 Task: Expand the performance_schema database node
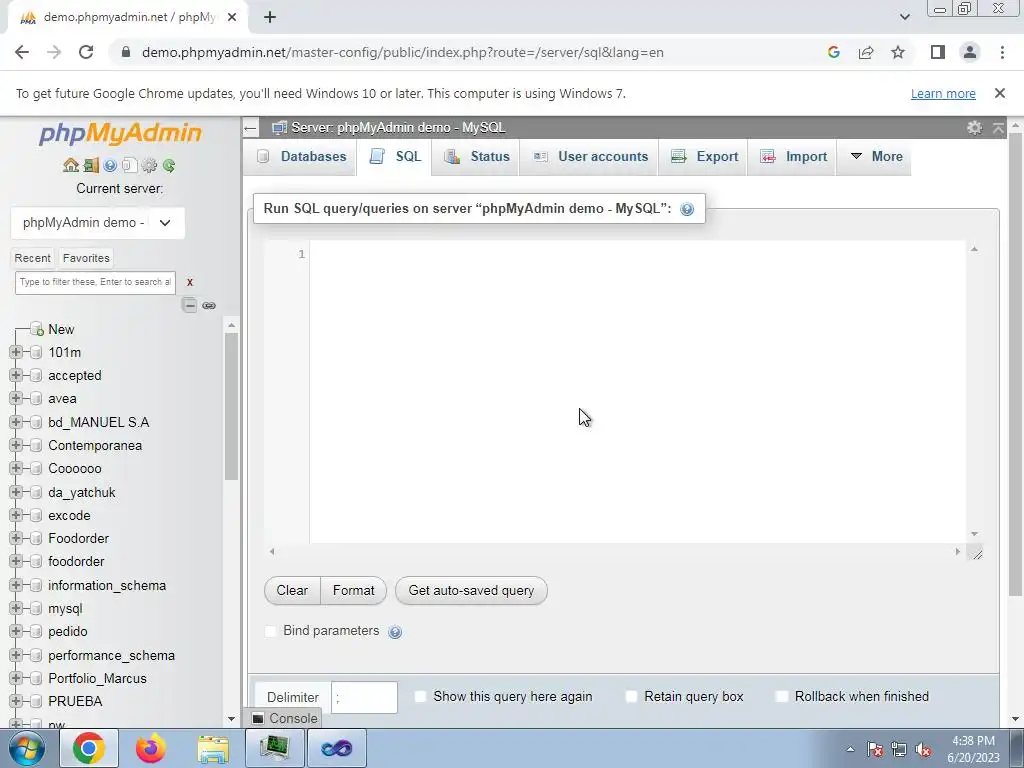[x=16, y=655]
